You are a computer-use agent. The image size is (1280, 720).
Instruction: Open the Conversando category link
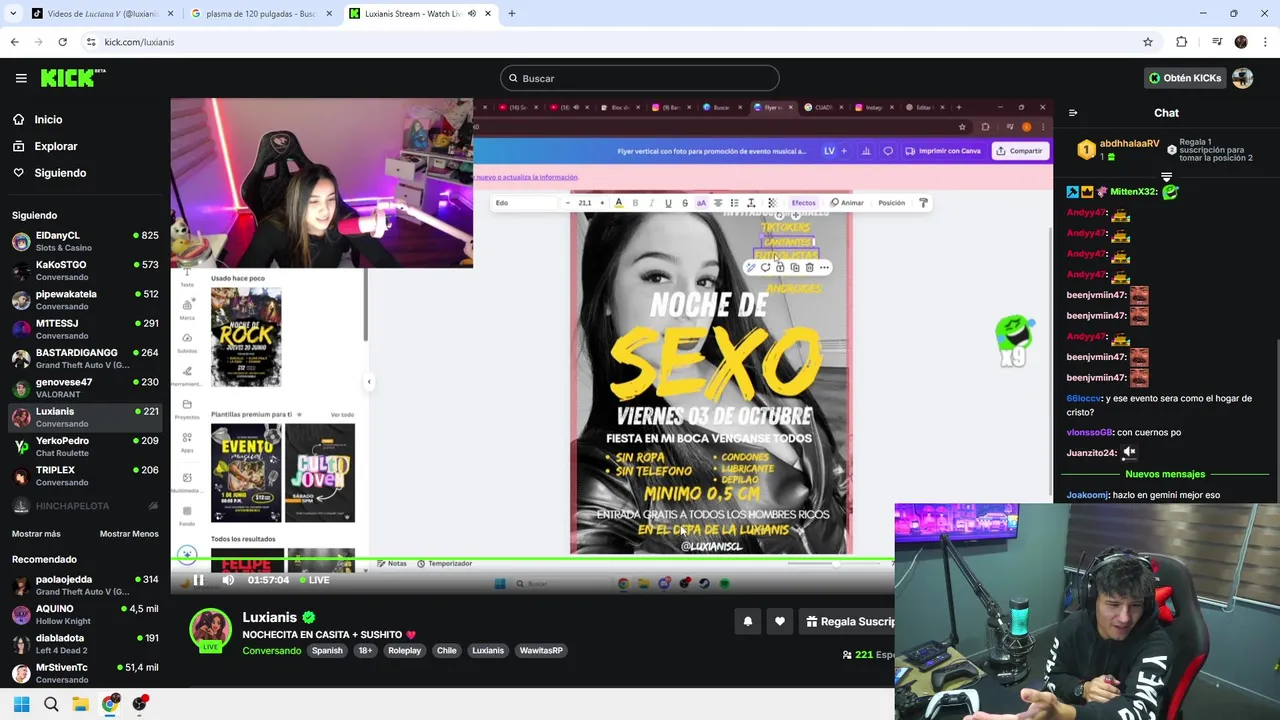271,651
